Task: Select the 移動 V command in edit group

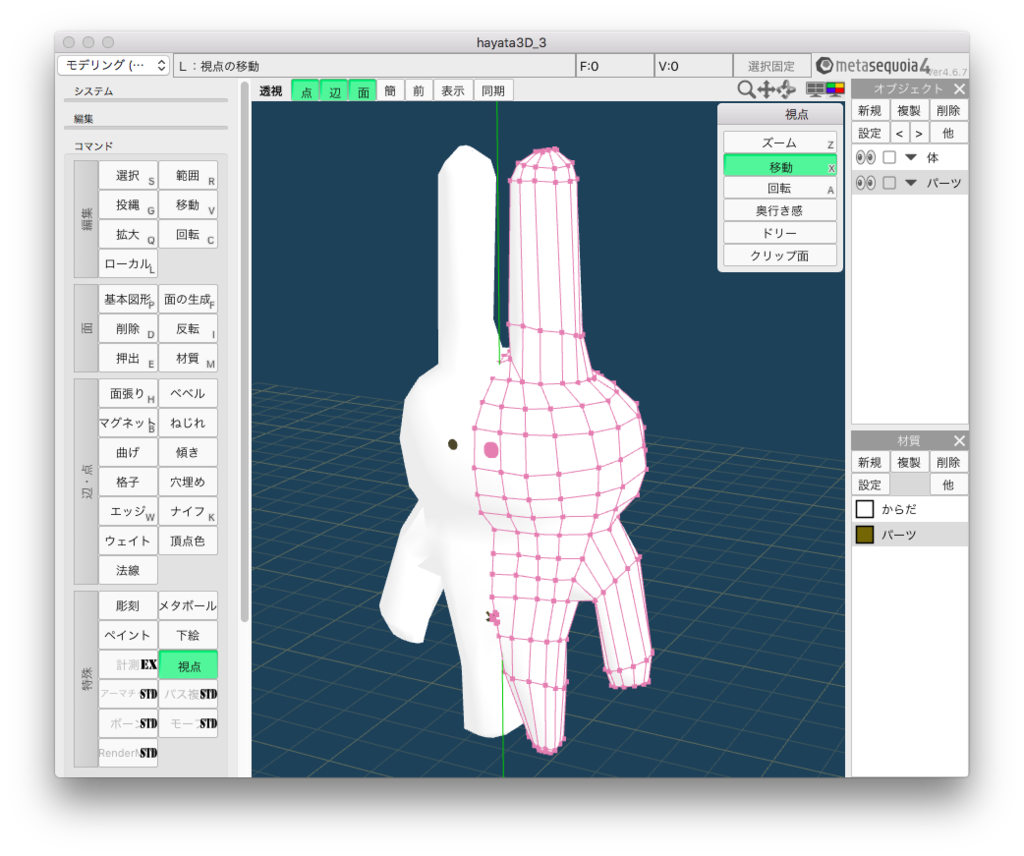Action: tap(188, 205)
